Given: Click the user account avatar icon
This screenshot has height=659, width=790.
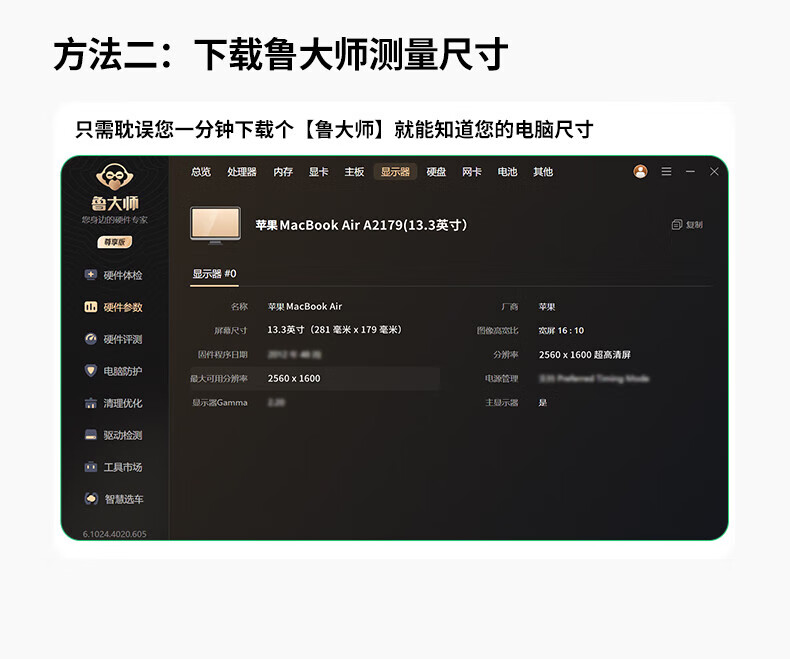Looking at the screenshot, I should (x=640, y=172).
